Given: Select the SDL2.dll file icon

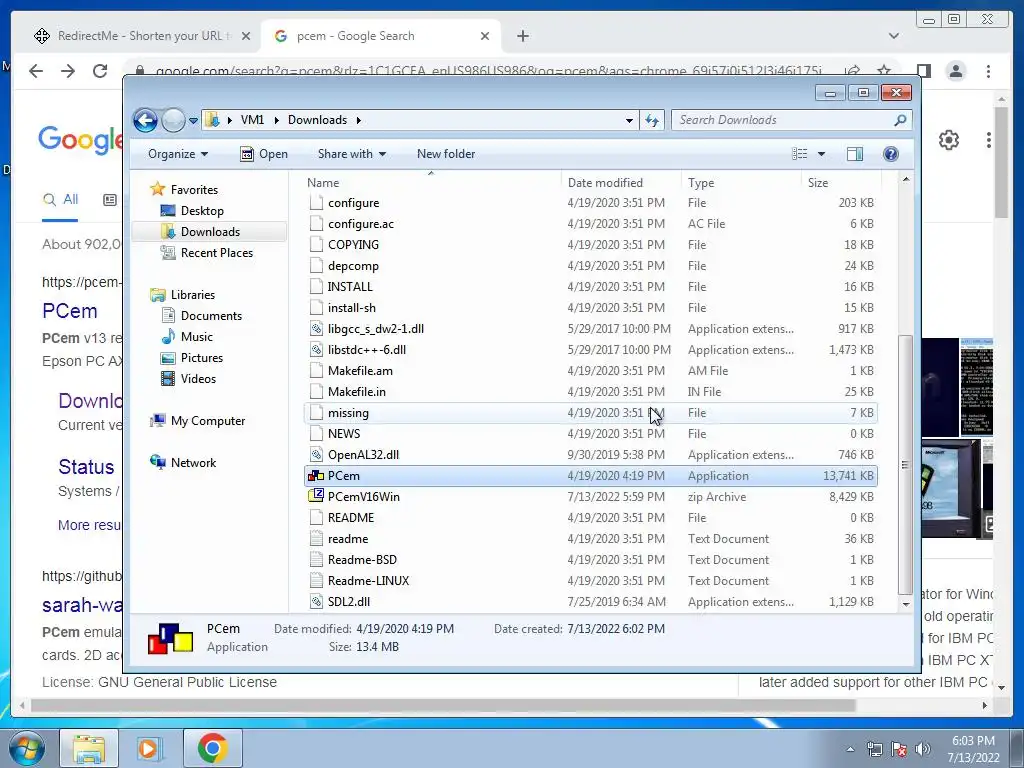Looking at the screenshot, I should 316,601.
